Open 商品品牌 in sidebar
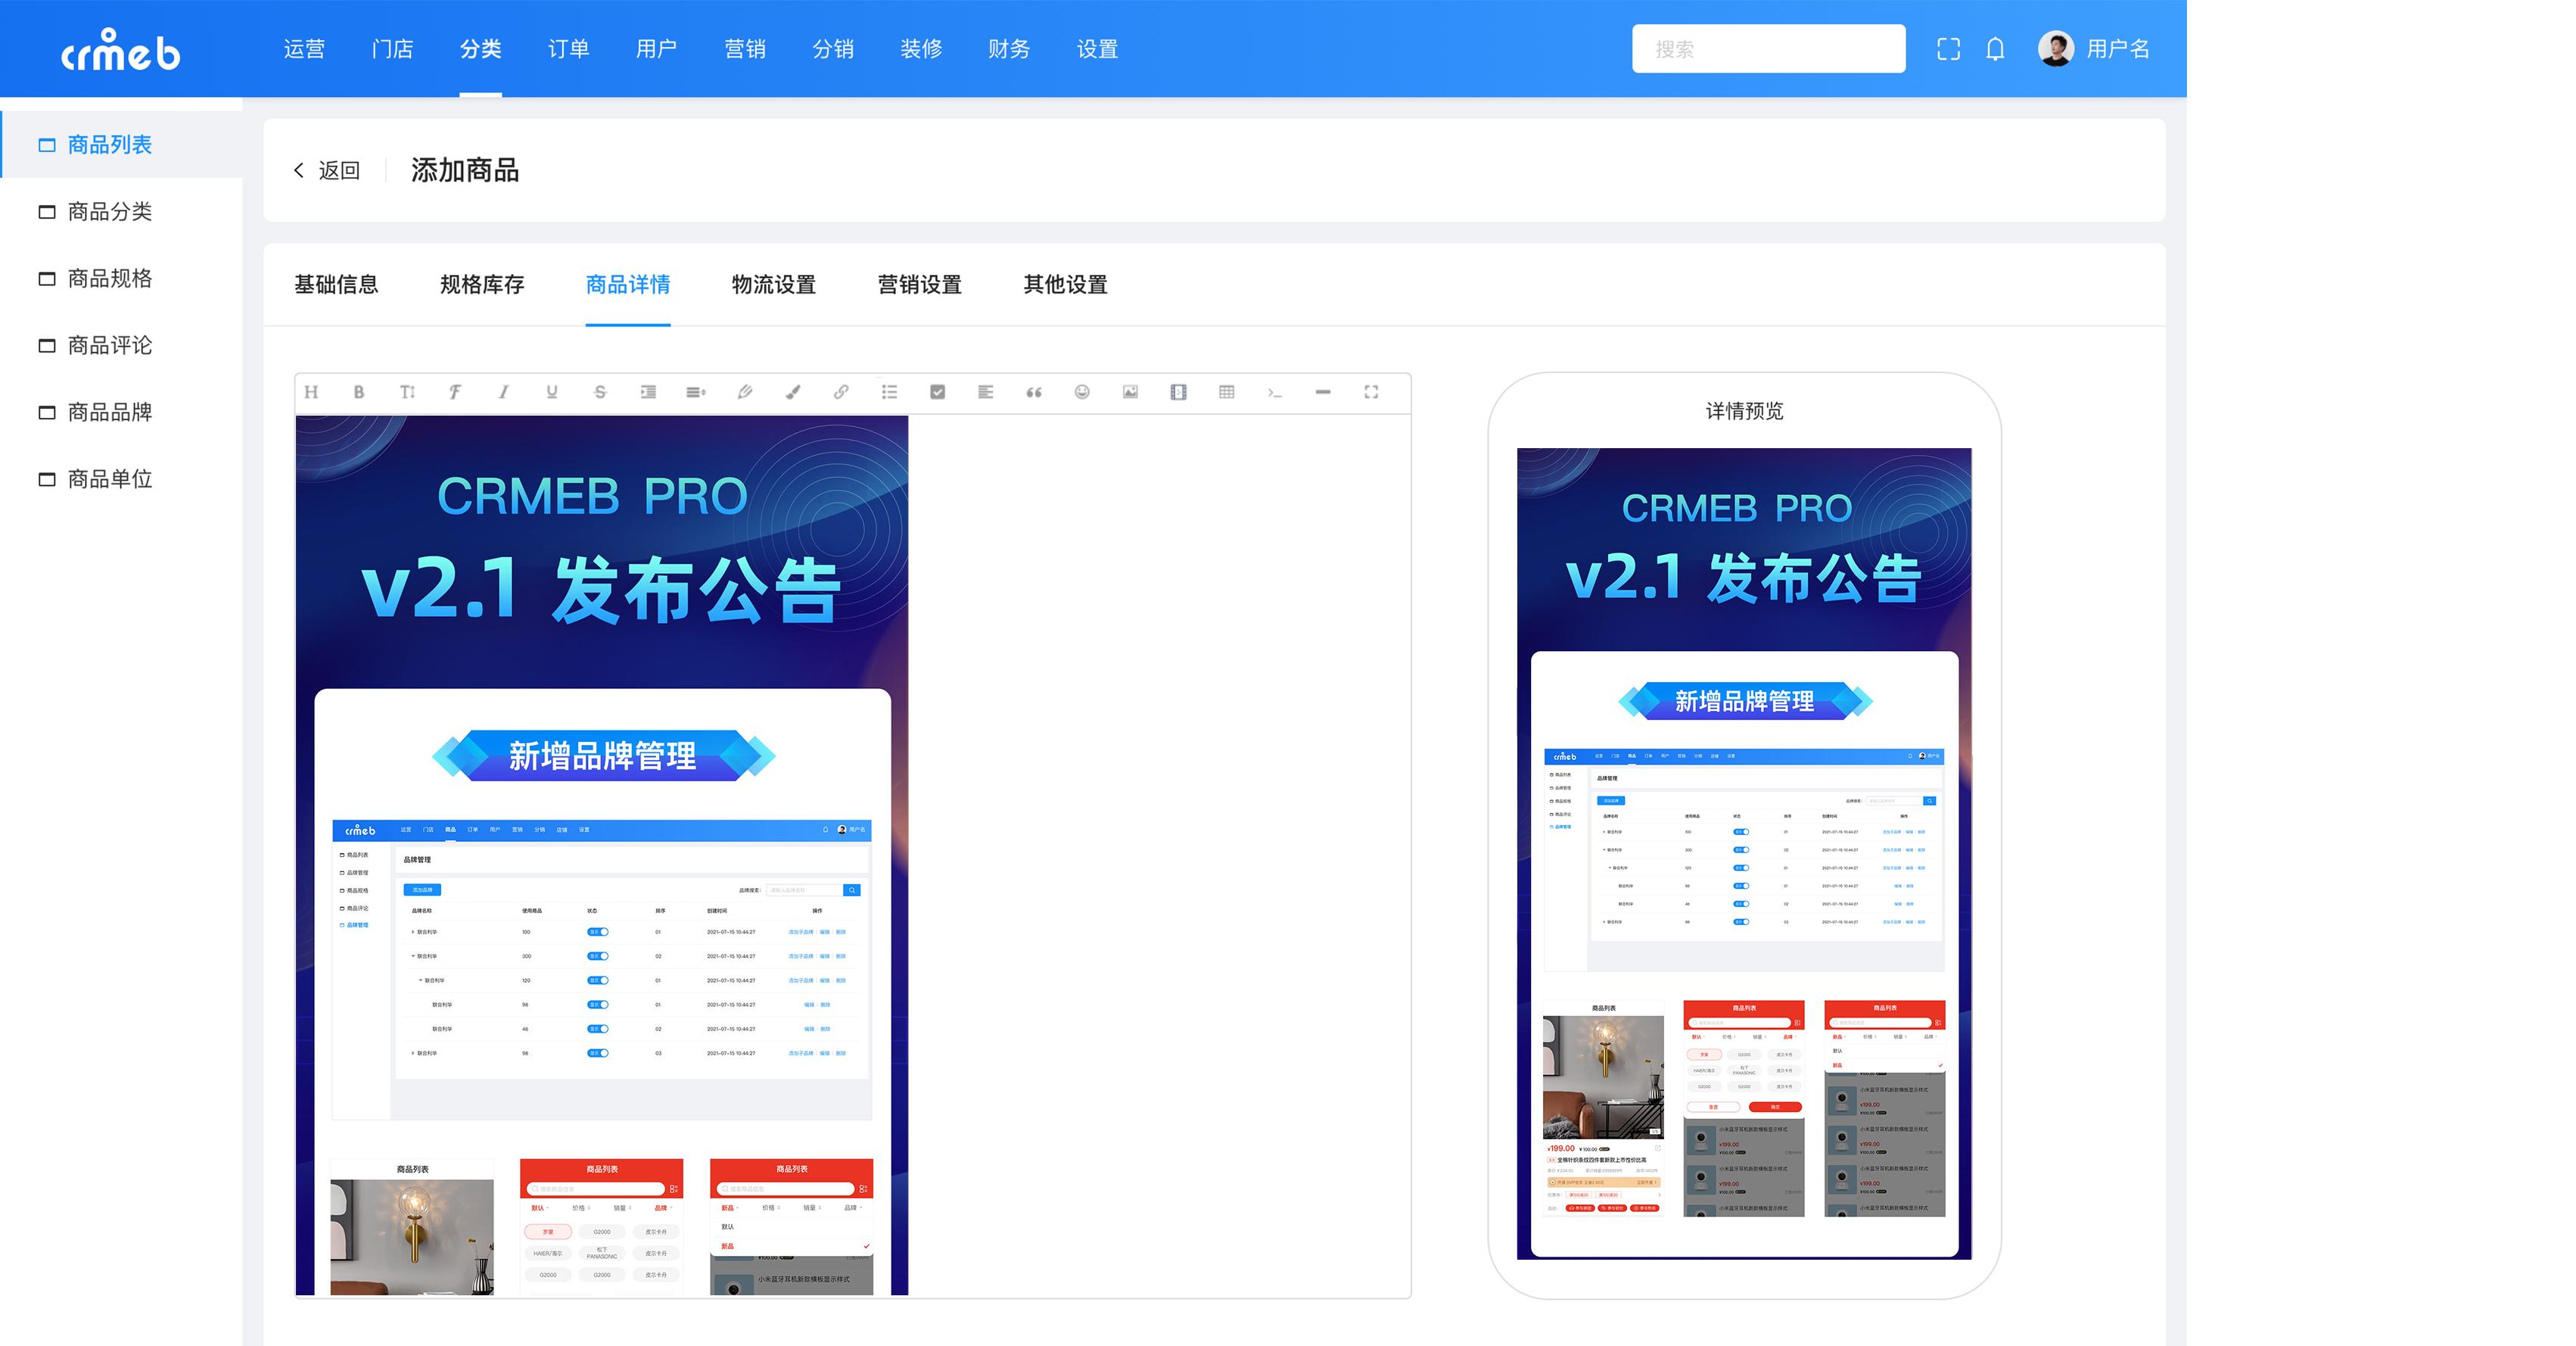Image resolution: width=2576 pixels, height=1346 pixels. point(121,413)
